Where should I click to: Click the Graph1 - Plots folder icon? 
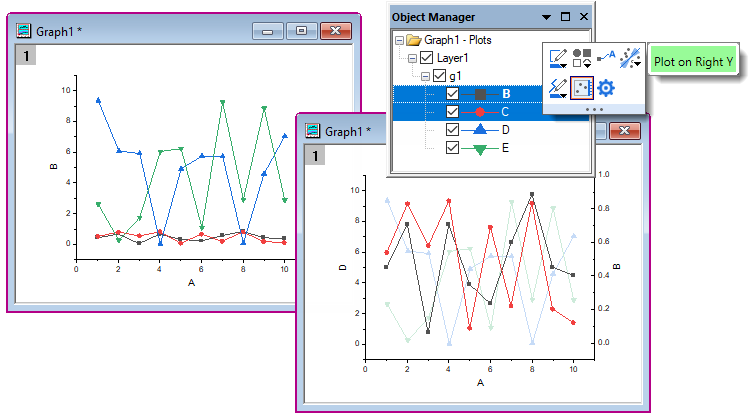414,40
